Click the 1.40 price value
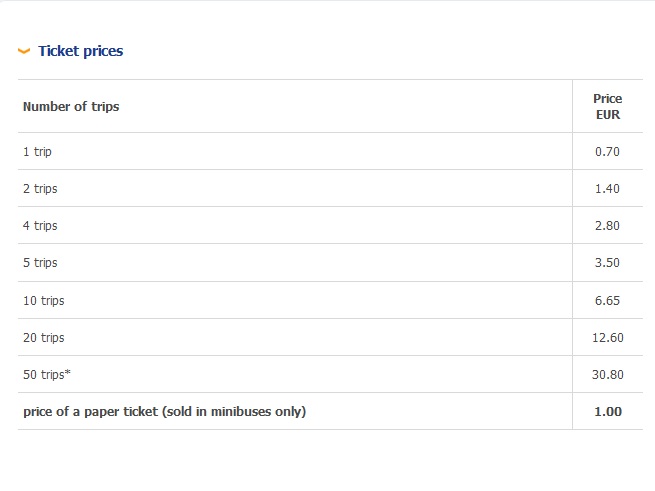655x491 pixels. (607, 189)
